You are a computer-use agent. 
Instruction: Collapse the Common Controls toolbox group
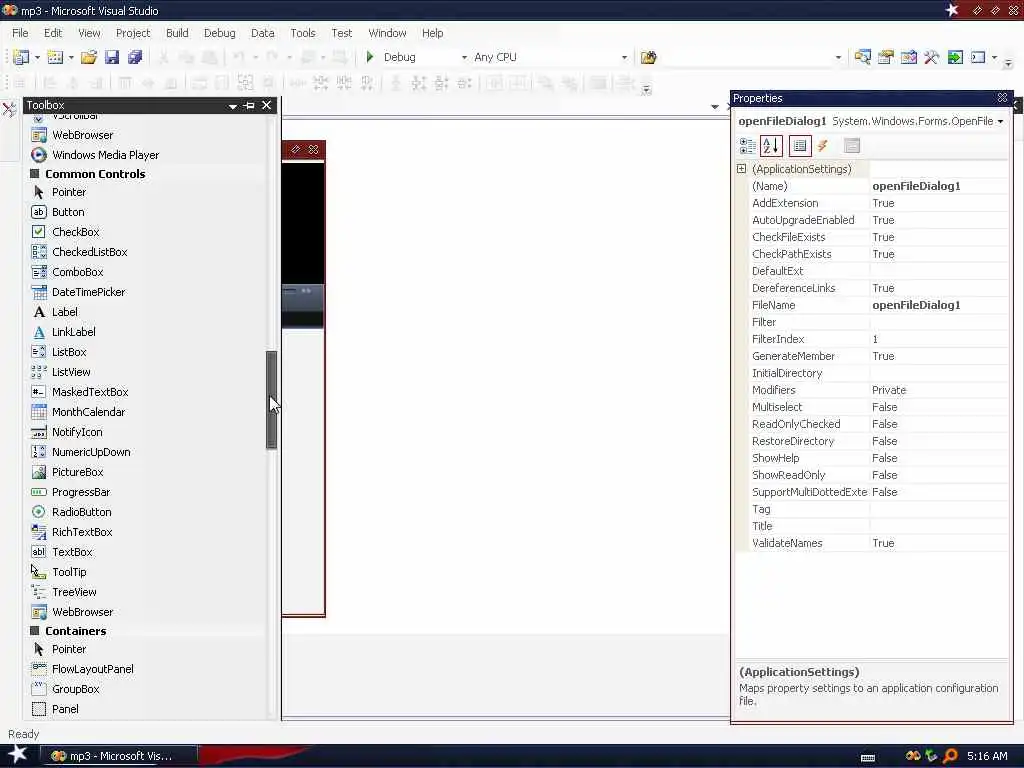point(35,174)
